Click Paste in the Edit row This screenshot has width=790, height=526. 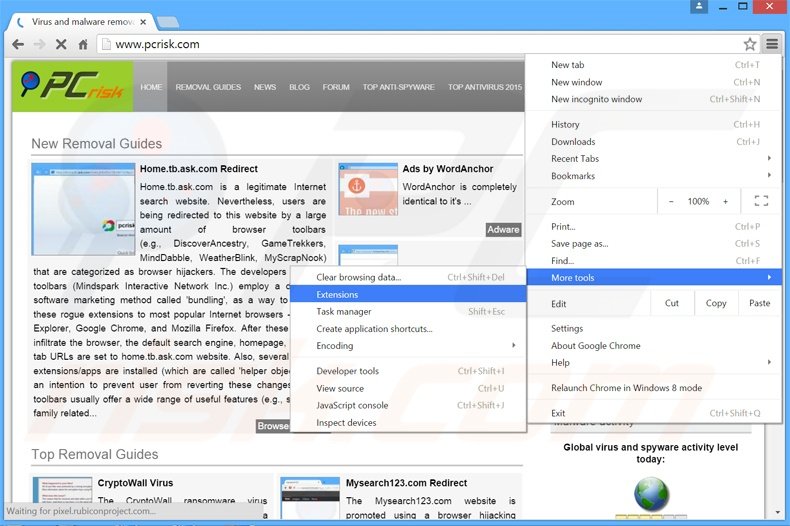pyautogui.click(x=759, y=303)
